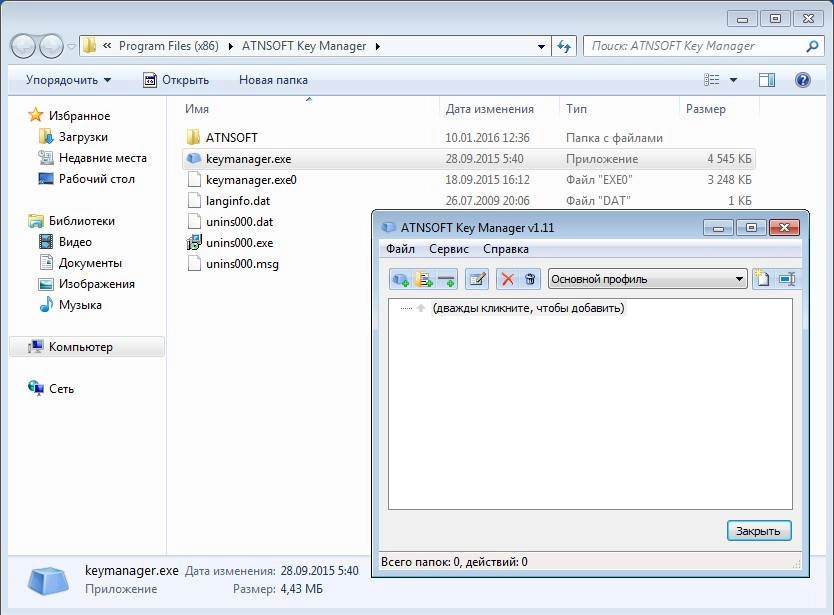
Task: Maximize the ATNSOFT Key Manager window
Action: click(x=751, y=228)
